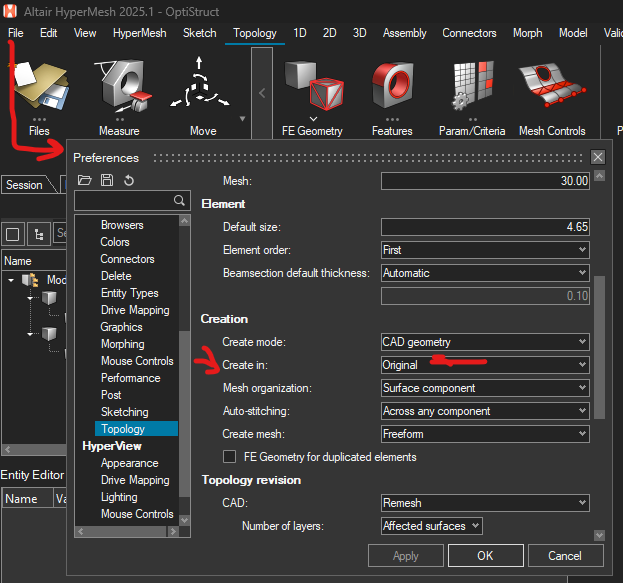
Task: Open the HyperMesh ribbon tab
Action: (x=139, y=33)
